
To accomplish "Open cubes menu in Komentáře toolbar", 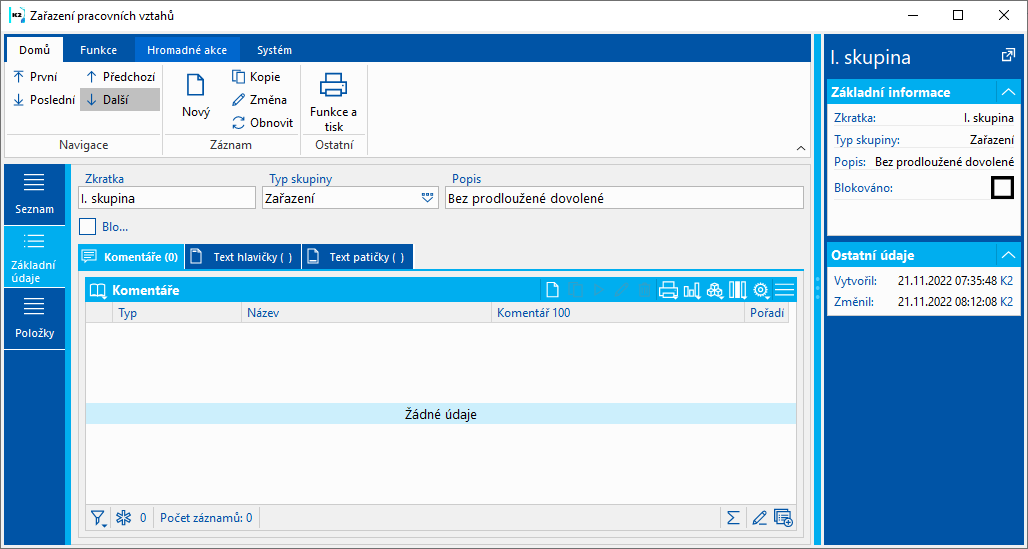I will pos(715,290).
